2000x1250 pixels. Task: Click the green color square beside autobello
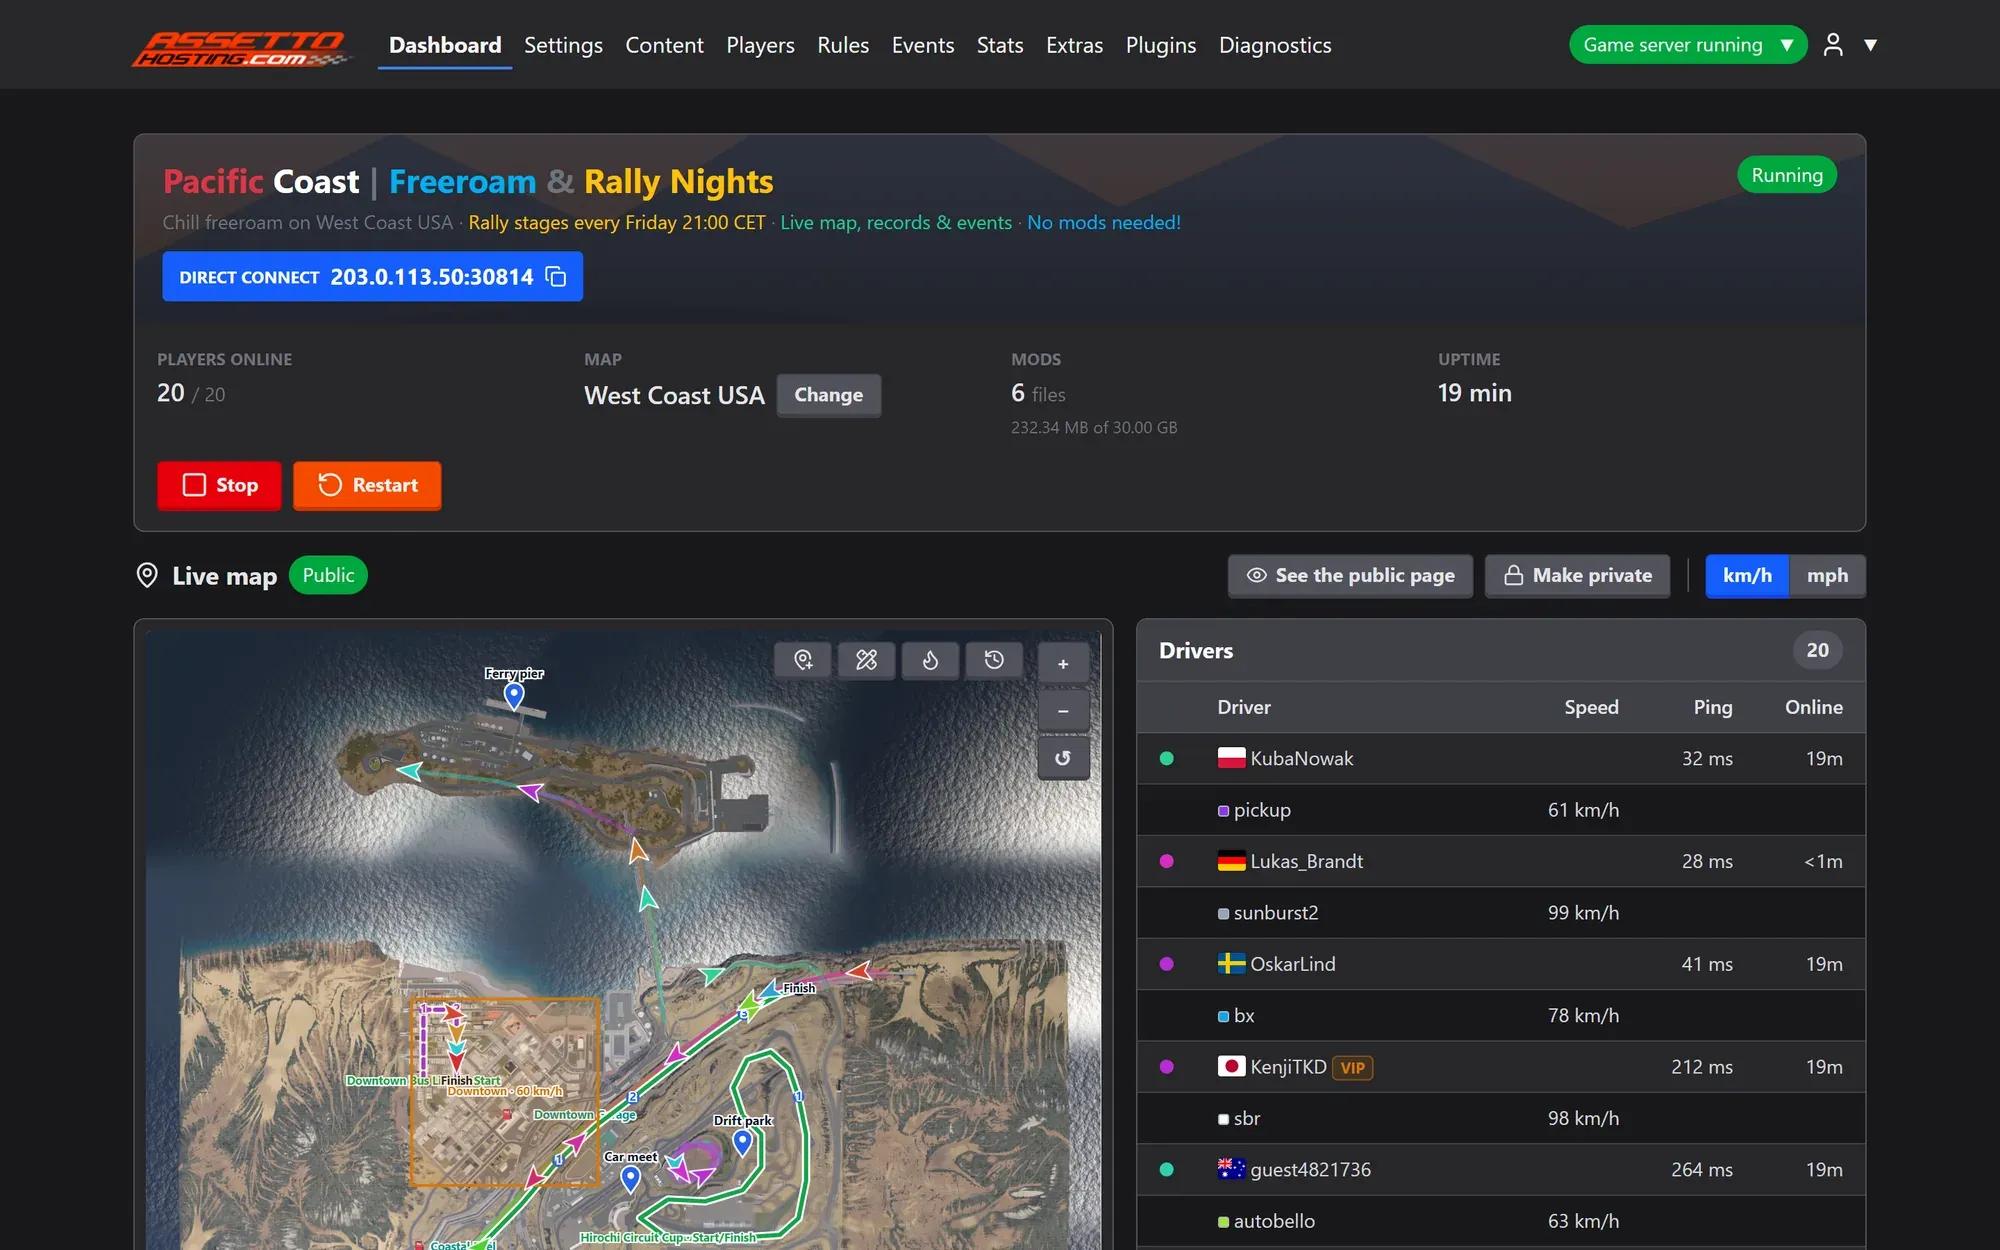tap(1223, 1222)
